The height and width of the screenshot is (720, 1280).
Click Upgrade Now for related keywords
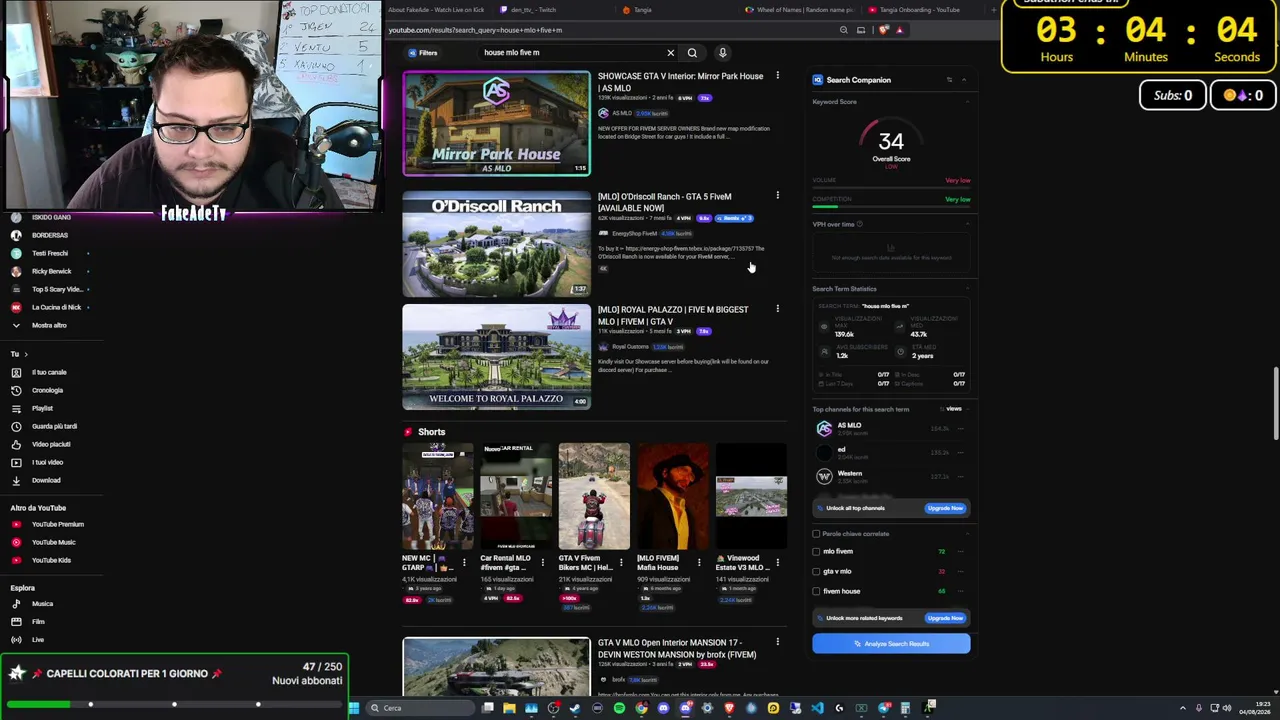pyautogui.click(x=945, y=618)
